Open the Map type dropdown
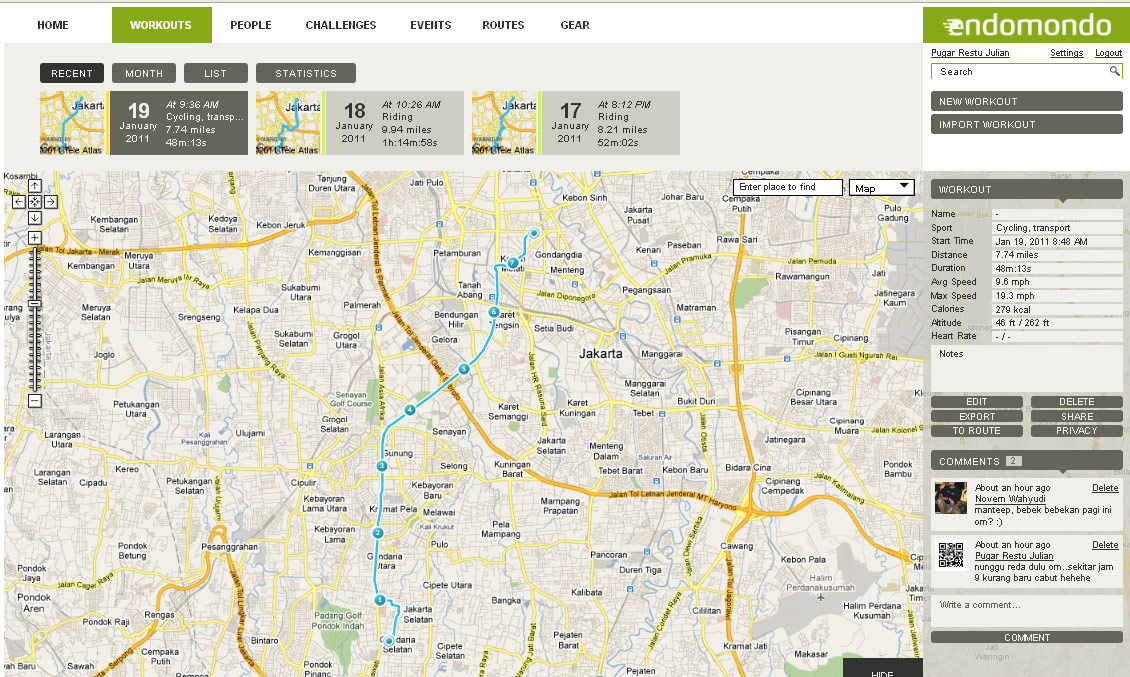 (x=881, y=188)
